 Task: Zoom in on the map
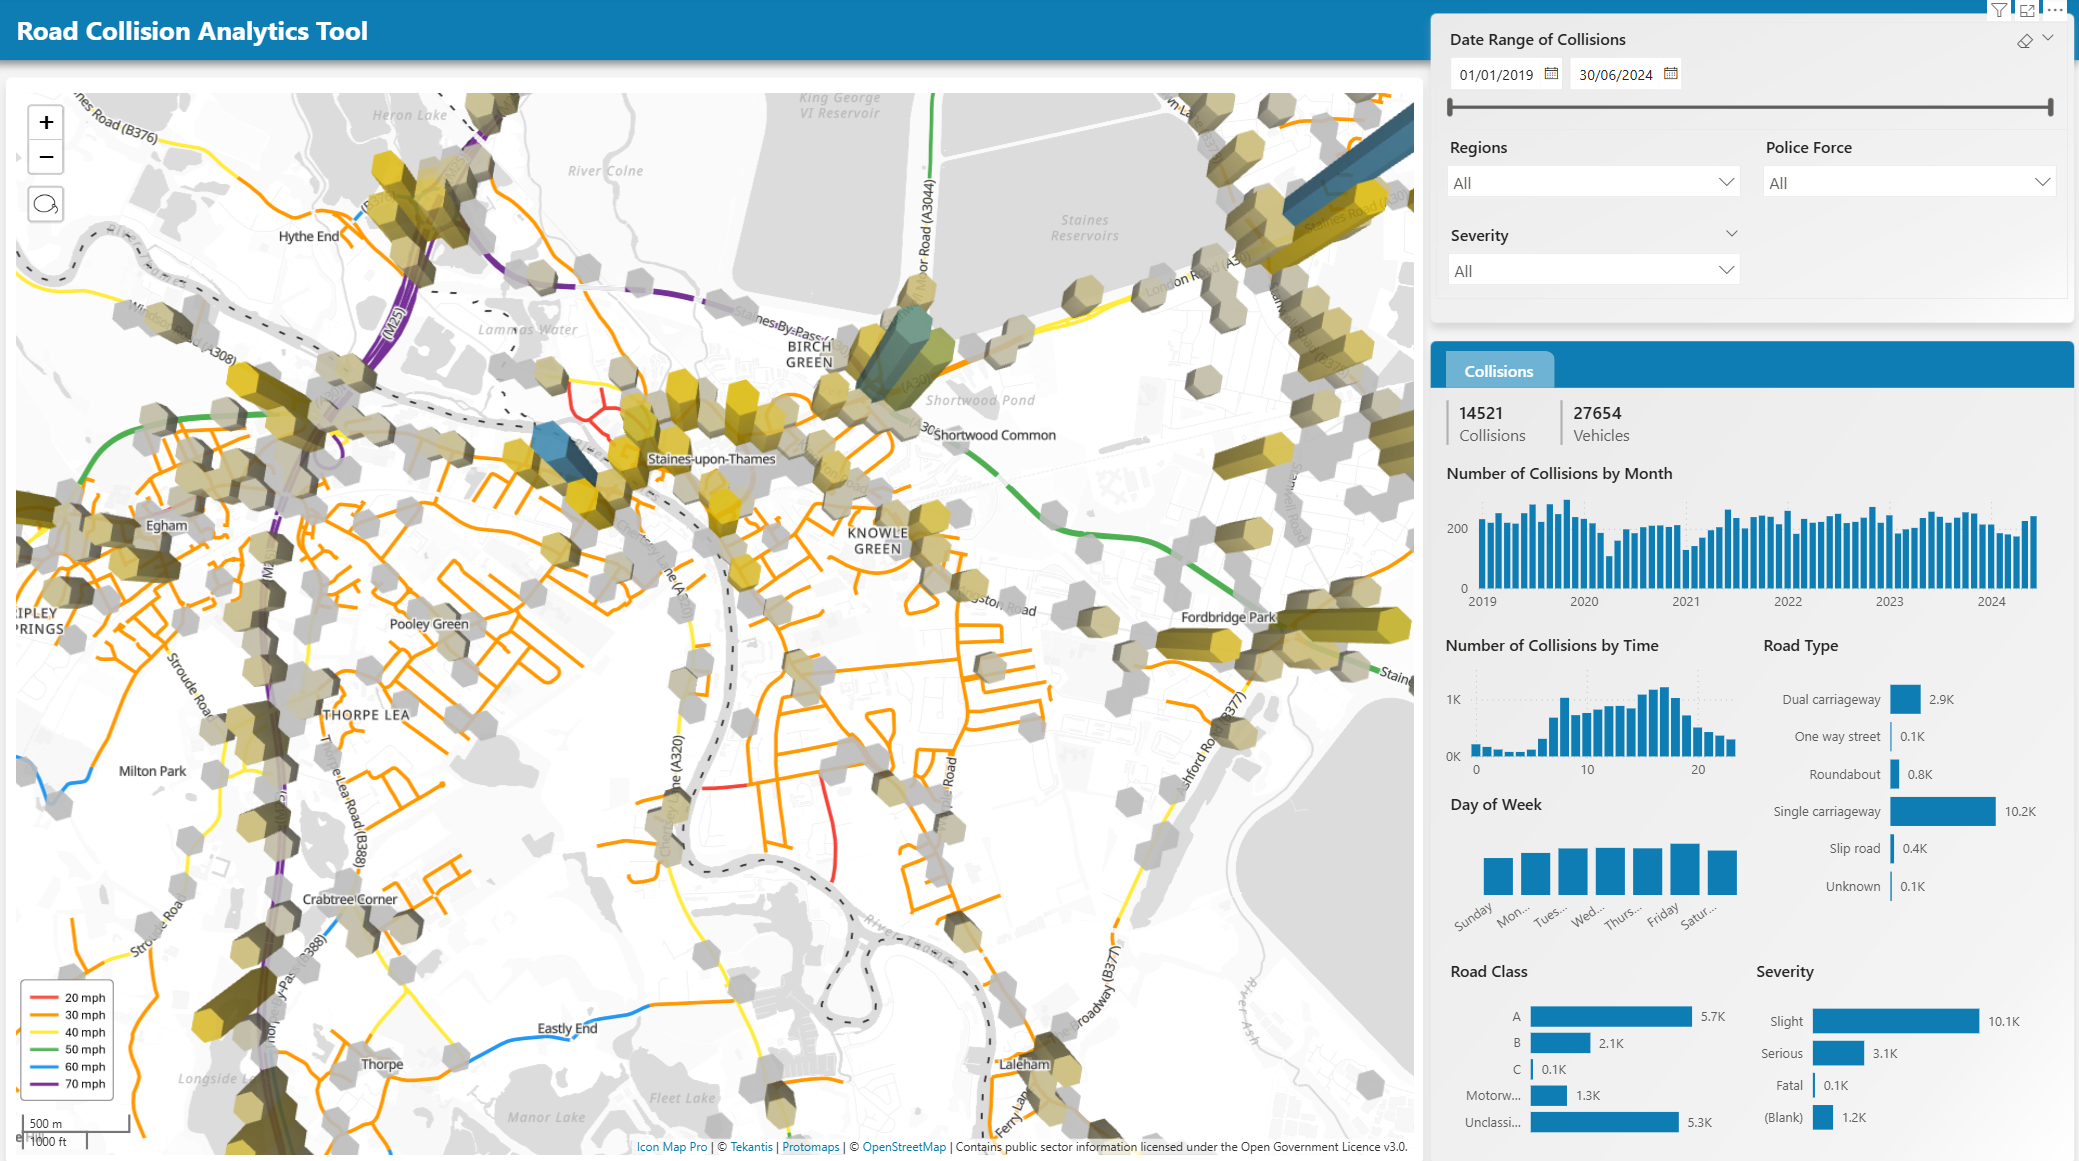[x=46, y=123]
